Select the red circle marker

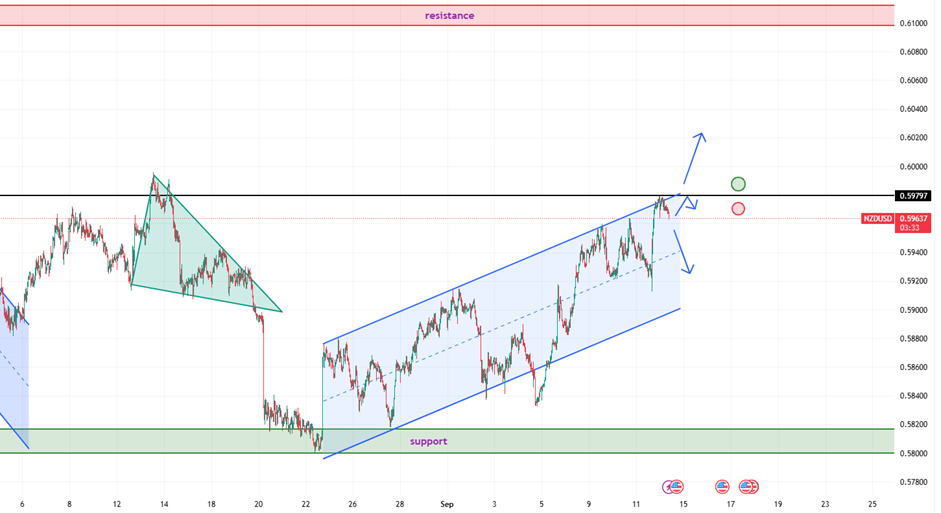click(738, 209)
